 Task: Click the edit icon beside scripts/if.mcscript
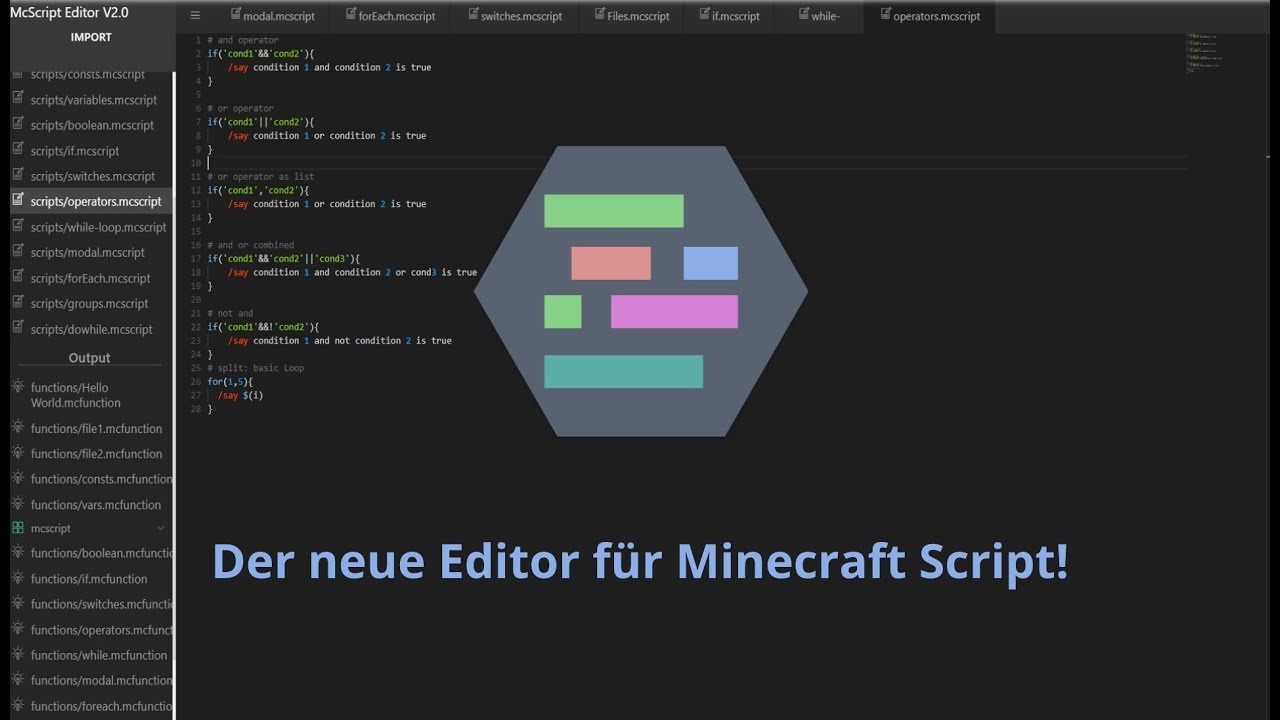(x=17, y=150)
